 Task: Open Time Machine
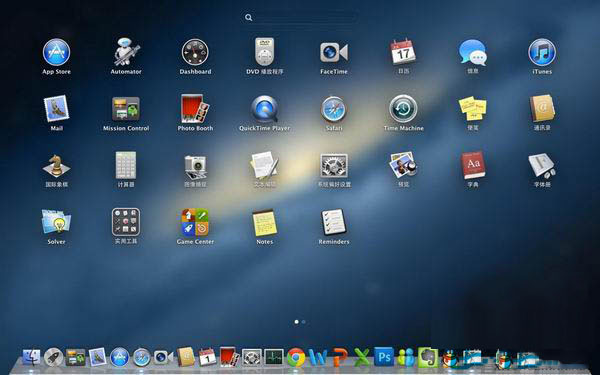(403, 109)
